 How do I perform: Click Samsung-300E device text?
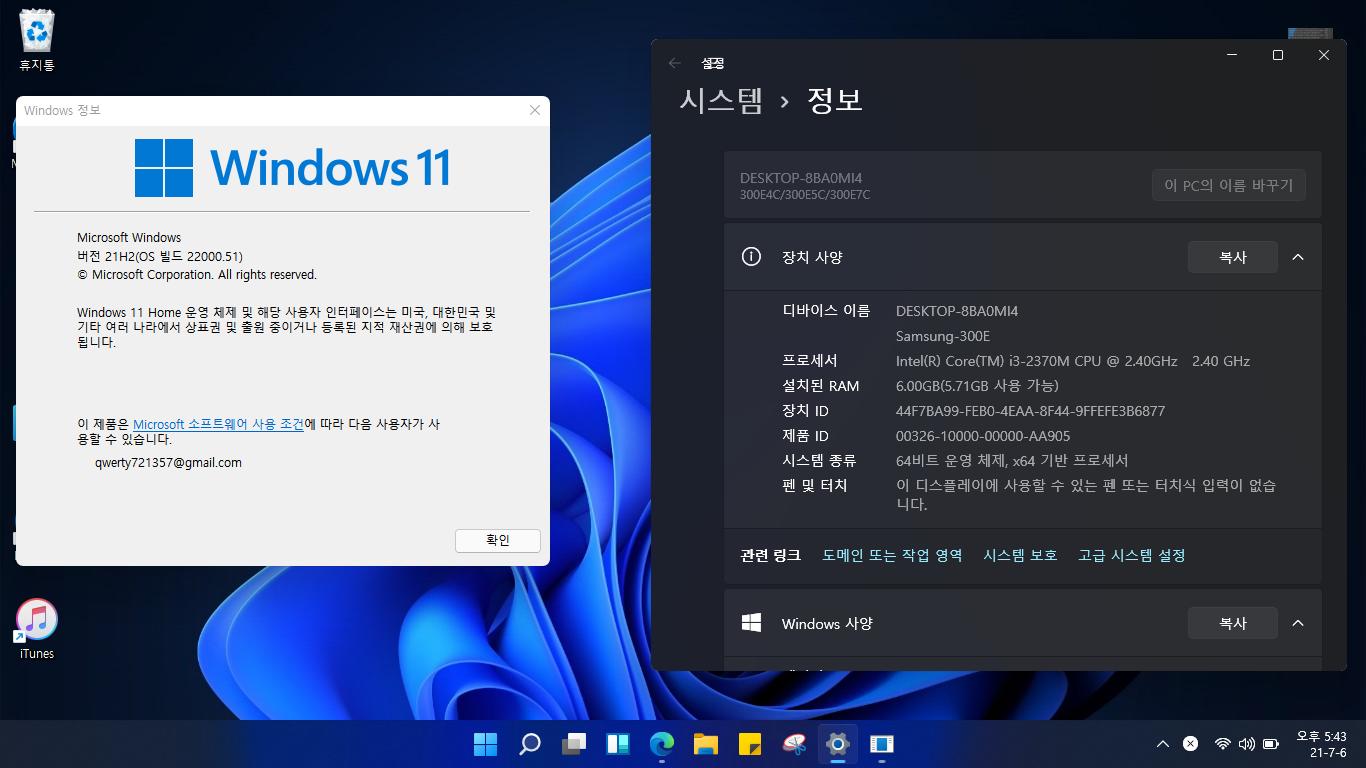pos(943,336)
